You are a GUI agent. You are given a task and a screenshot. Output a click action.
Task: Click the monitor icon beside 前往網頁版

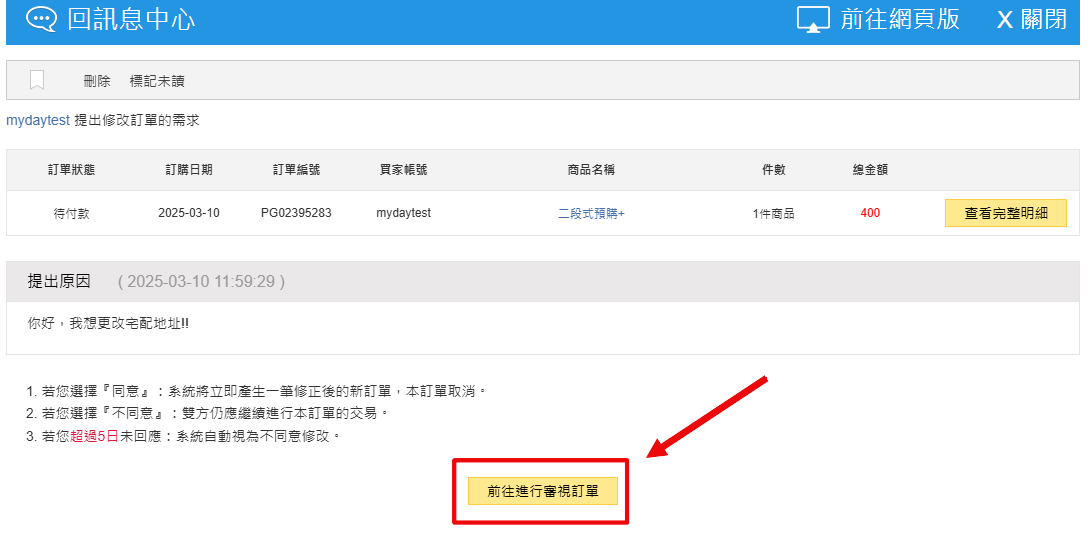813,19
